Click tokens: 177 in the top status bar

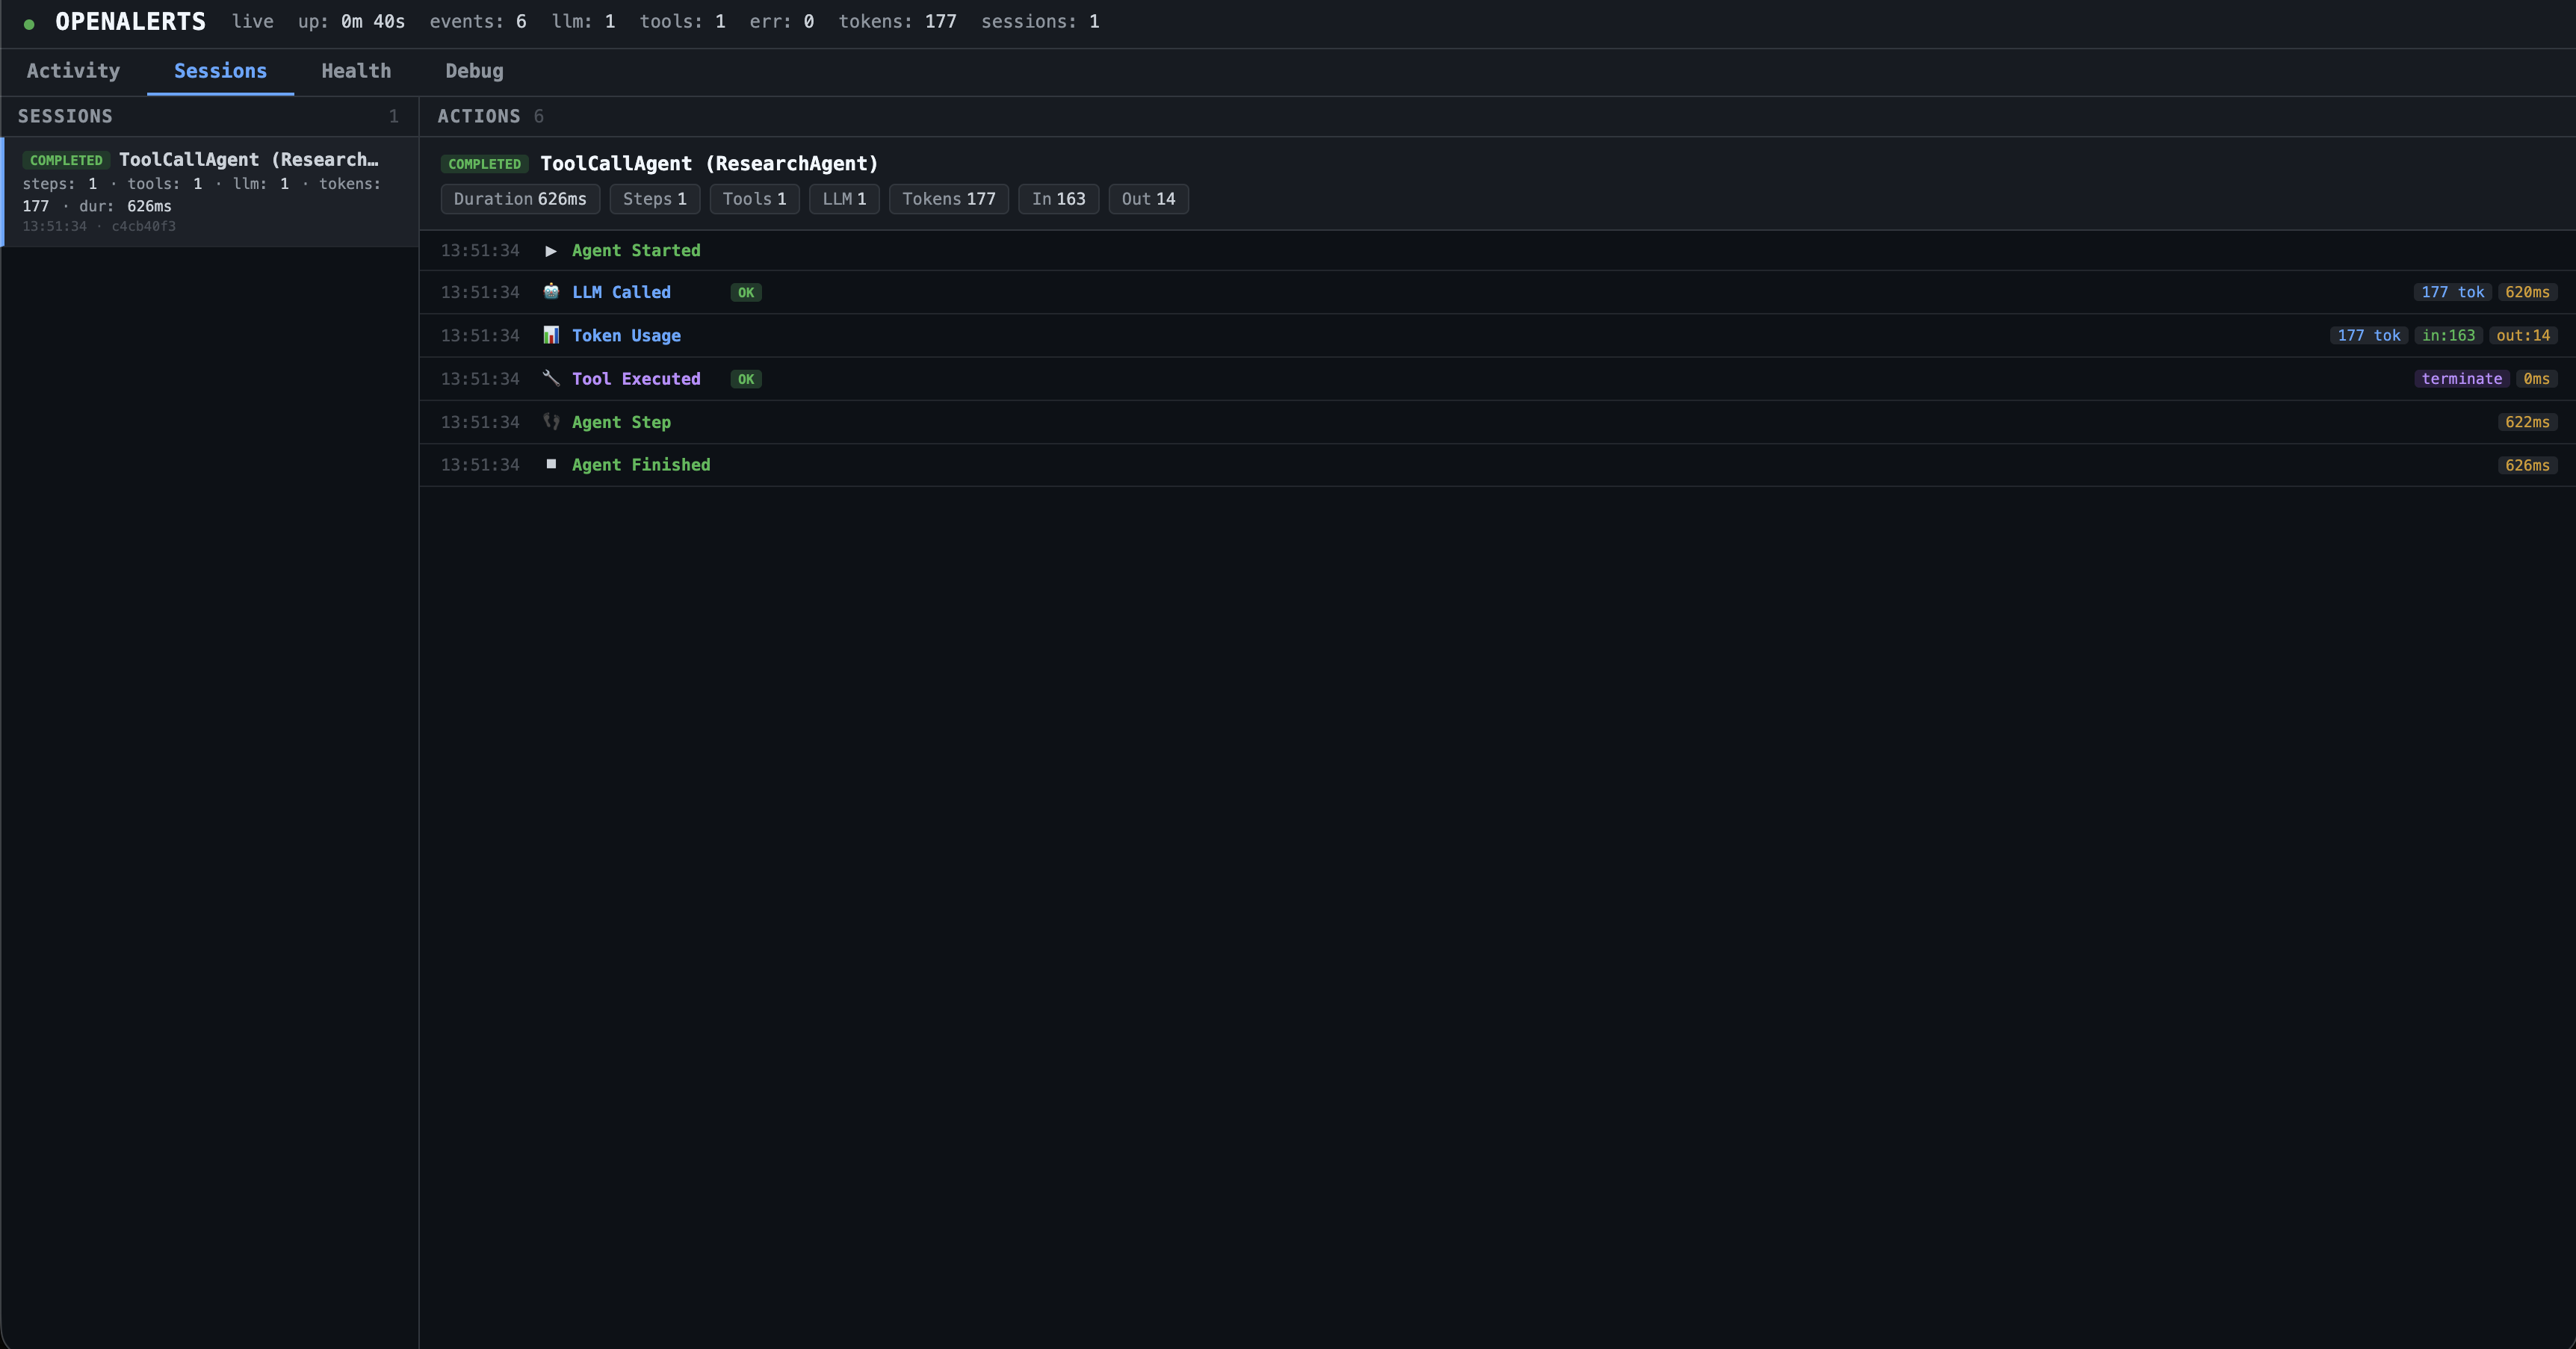point(897,21)
